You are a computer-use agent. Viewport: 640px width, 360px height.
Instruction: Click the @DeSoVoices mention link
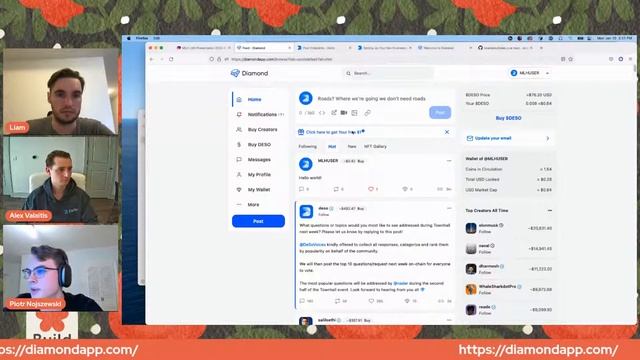coord(313,245)
